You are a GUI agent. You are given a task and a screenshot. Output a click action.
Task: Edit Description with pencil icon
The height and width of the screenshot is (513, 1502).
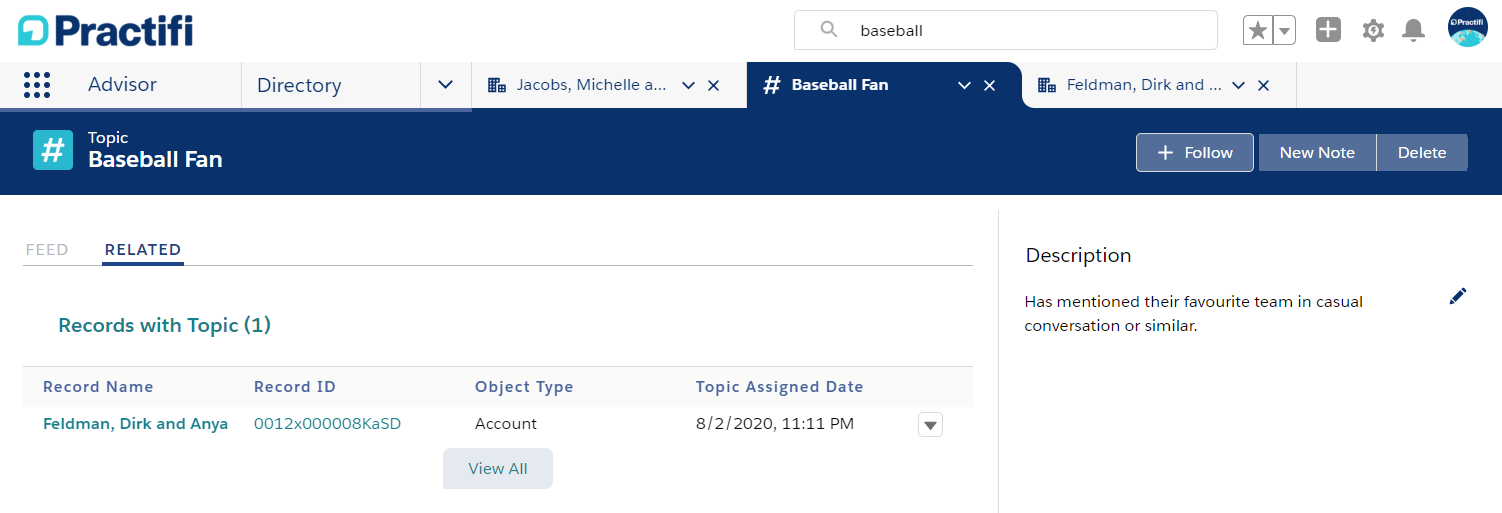(x=1458, y=296)
